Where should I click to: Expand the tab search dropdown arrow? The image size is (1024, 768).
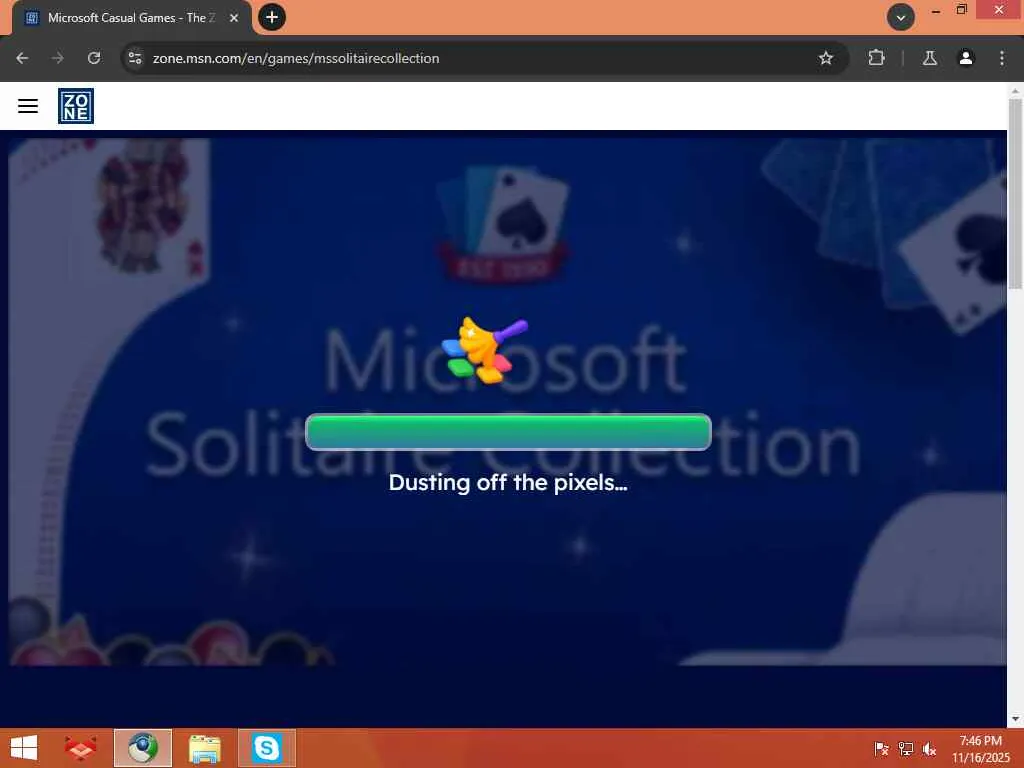[901, 17]
